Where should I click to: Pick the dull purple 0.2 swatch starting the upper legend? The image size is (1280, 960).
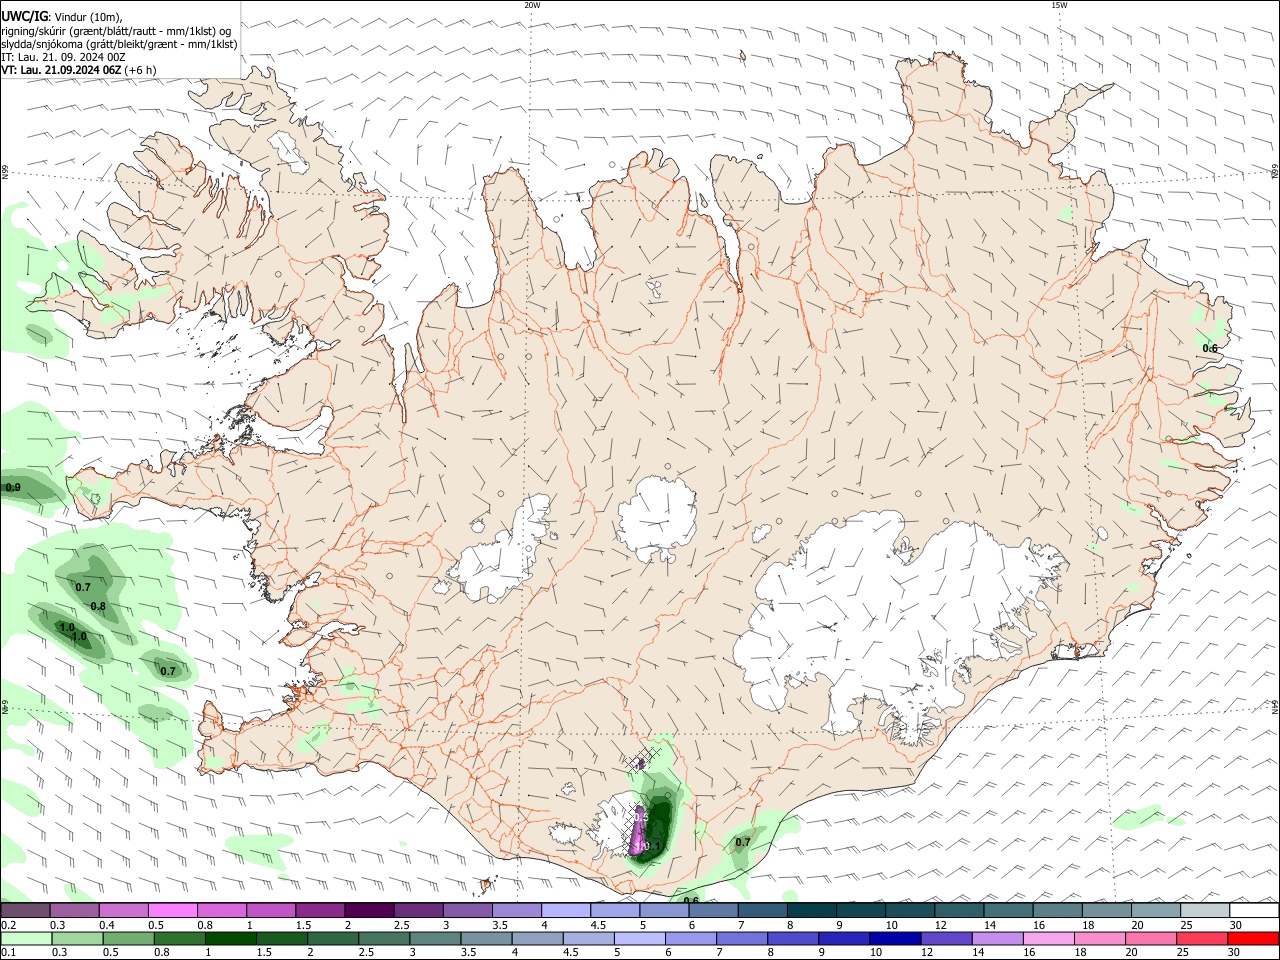click(x=25, y=911)
